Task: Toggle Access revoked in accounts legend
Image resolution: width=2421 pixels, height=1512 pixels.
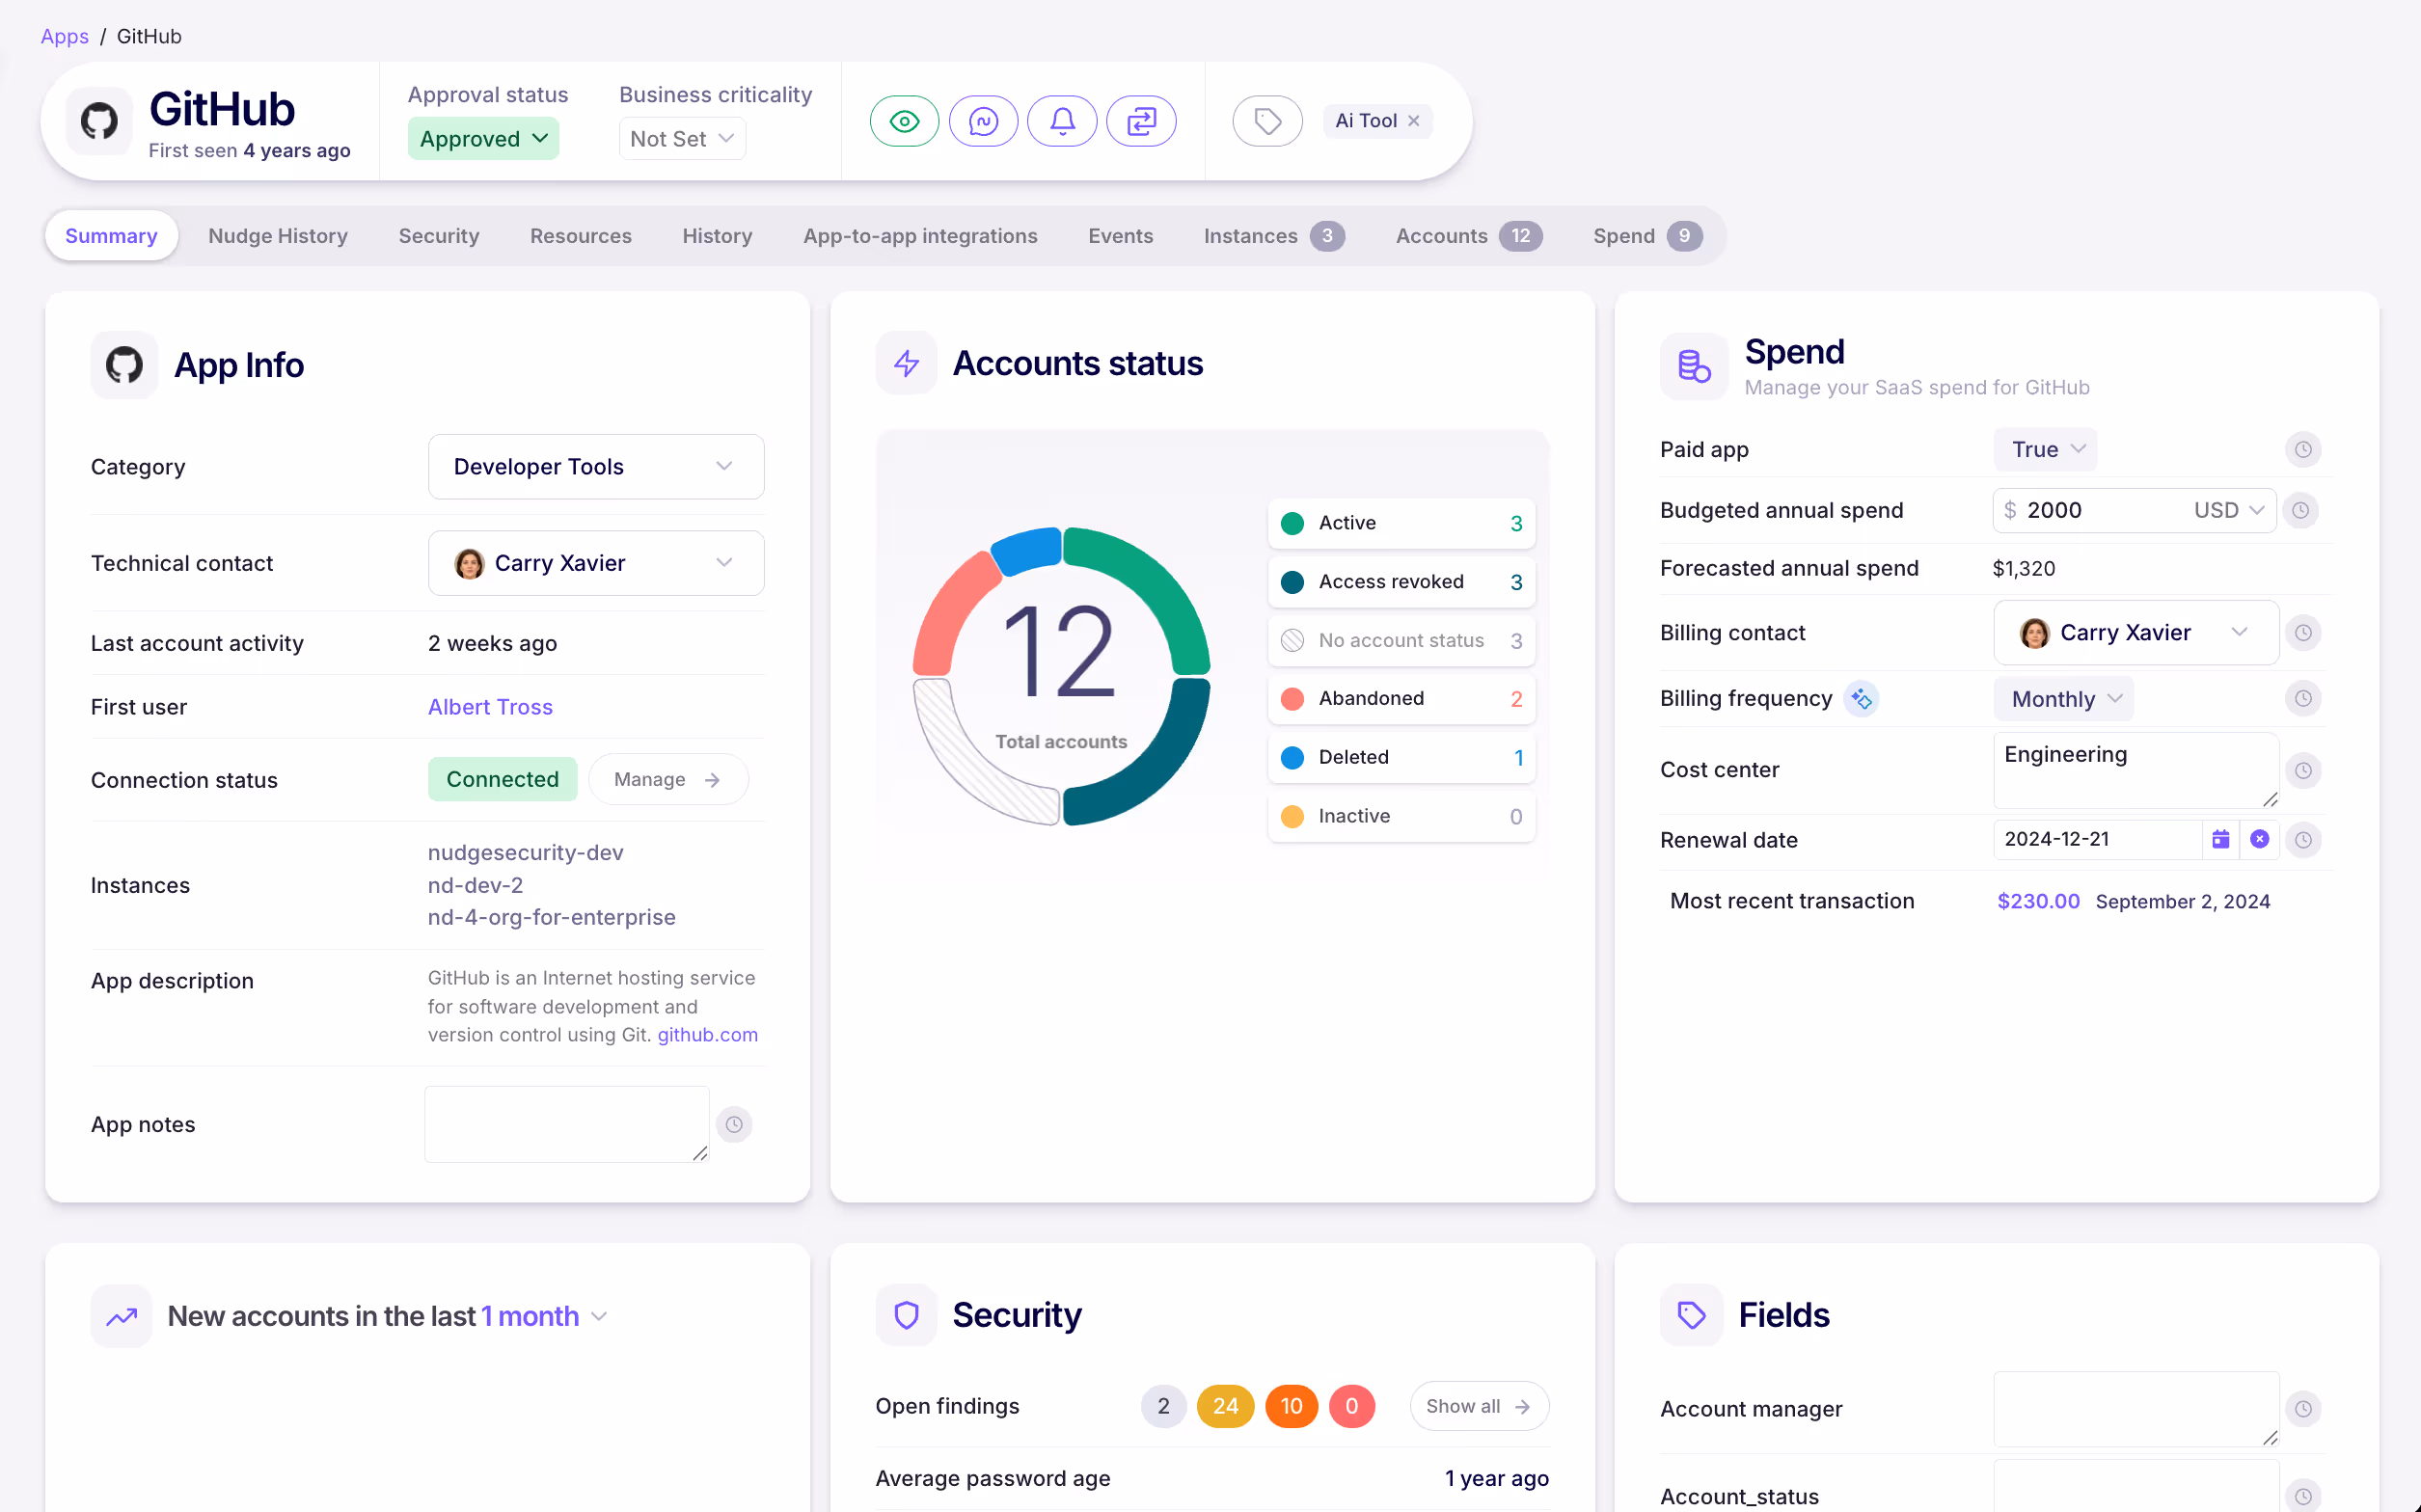Action: [1401, 582]
